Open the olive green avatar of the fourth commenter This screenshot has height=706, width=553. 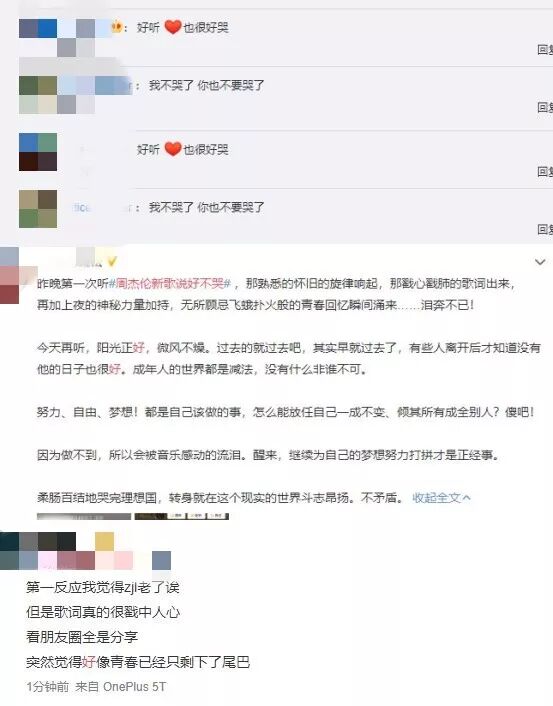(x=38, y=209)
